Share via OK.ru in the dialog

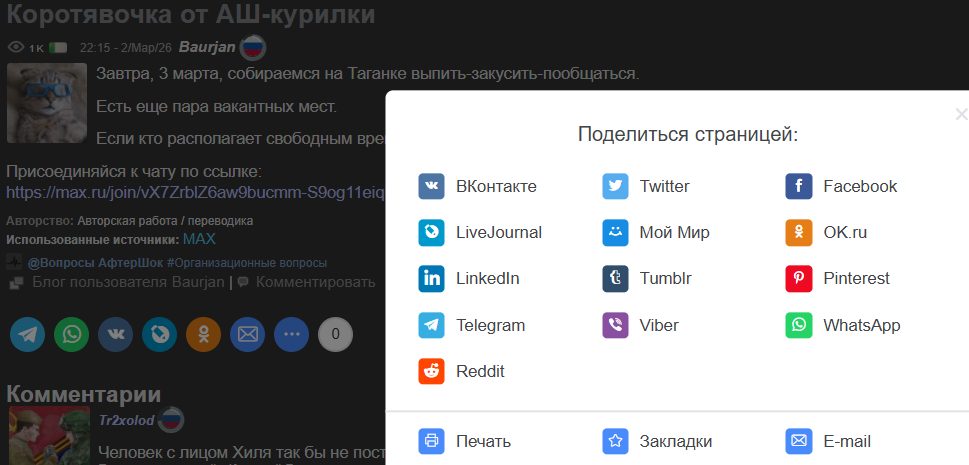pos(826,233)
